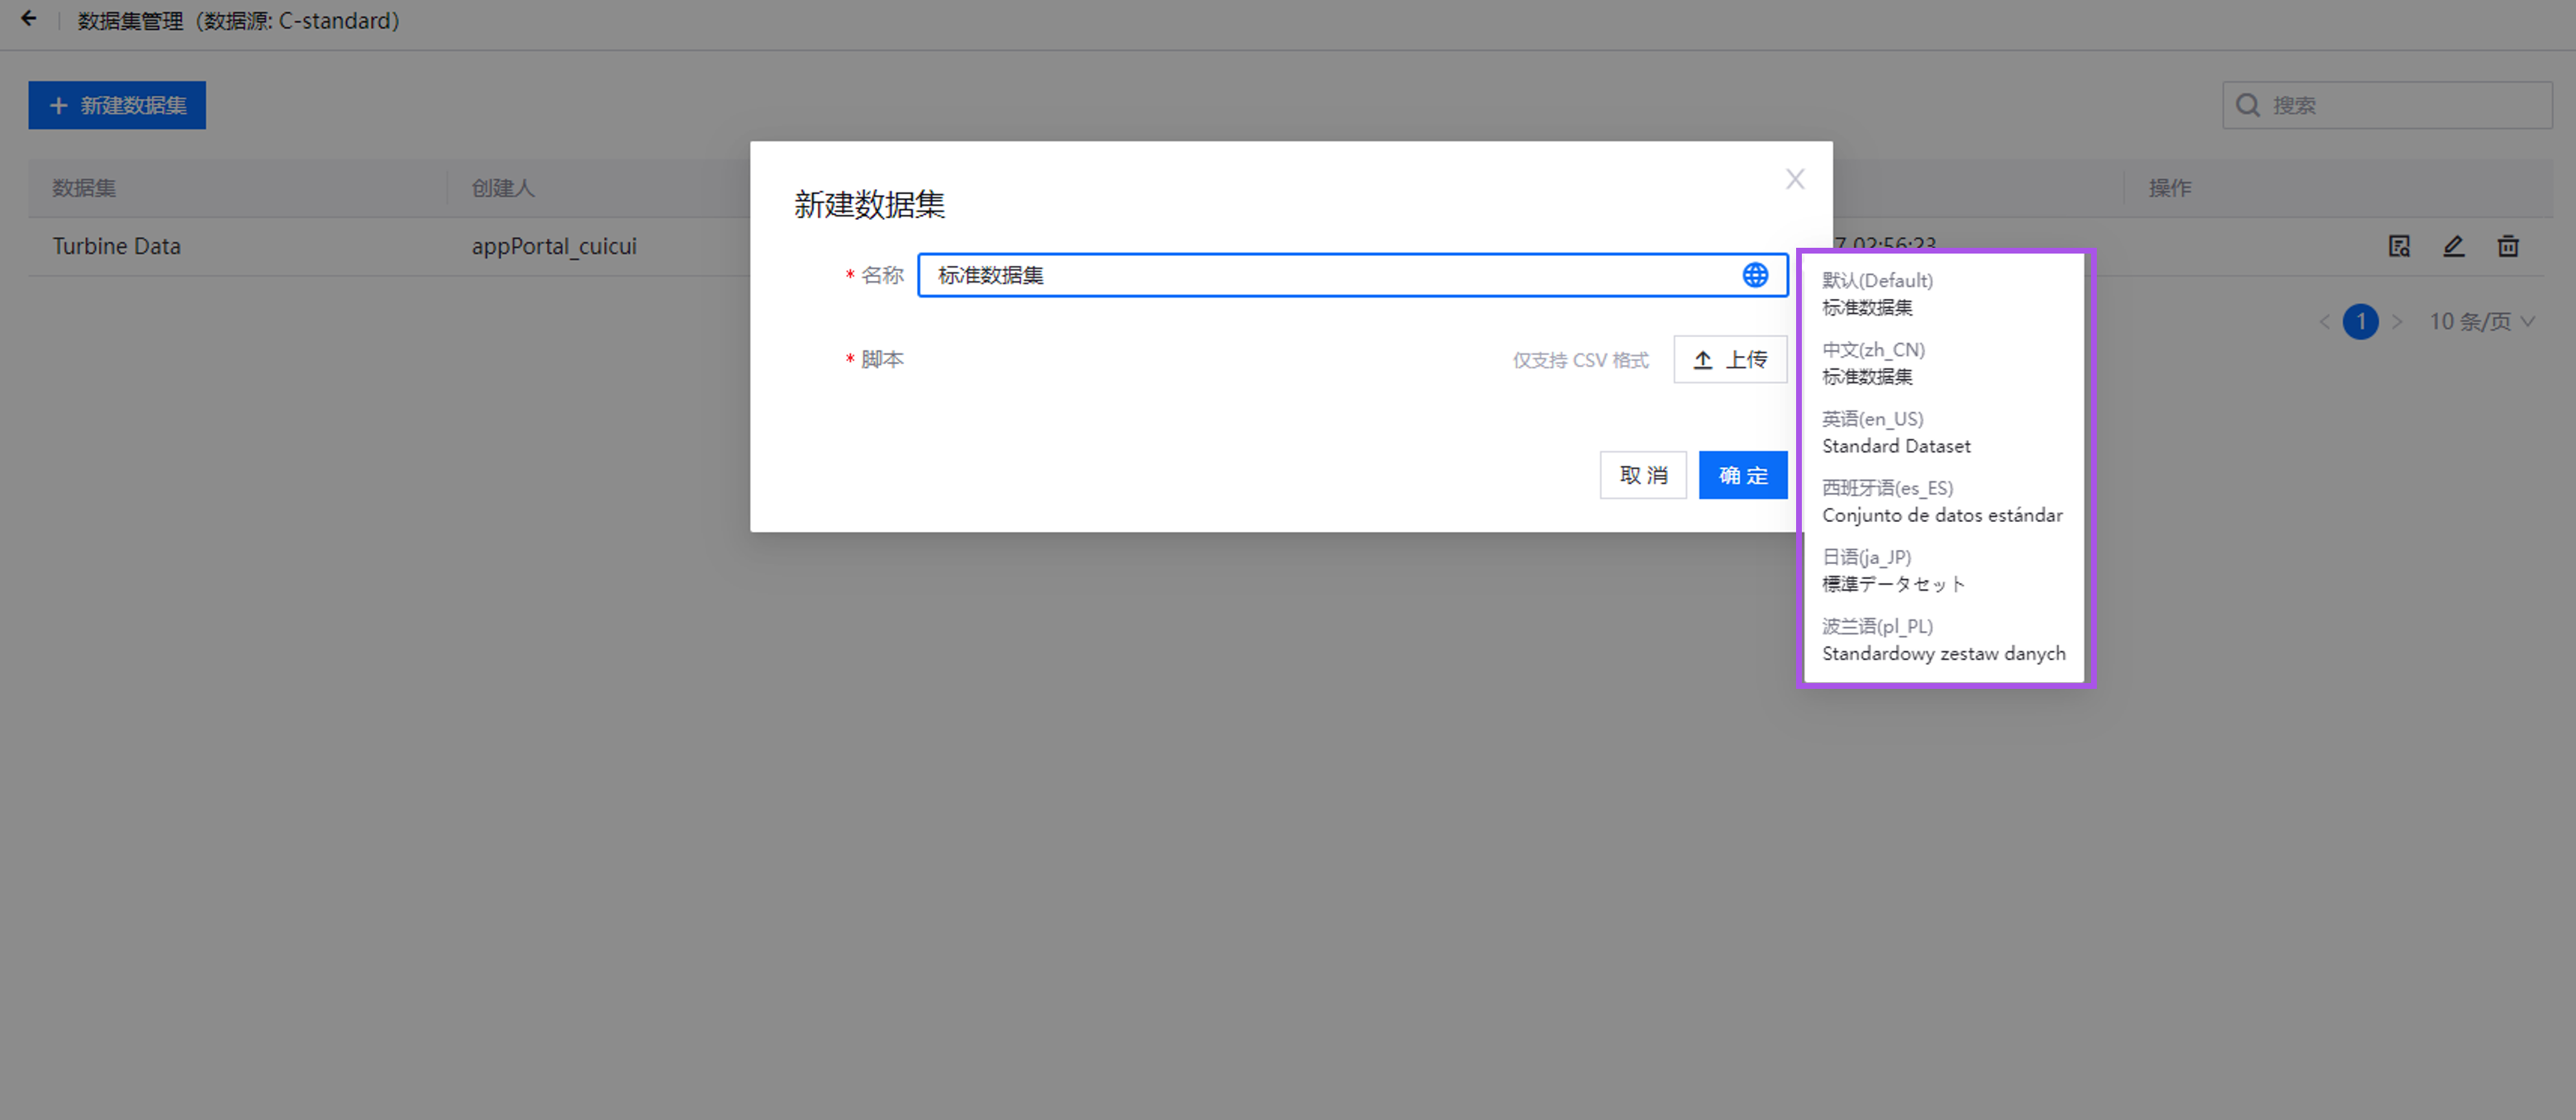Select the 波兰语(pl_PL) translation entry
This screenshot has height=1120, width=2576.
tap(1942, 640)
